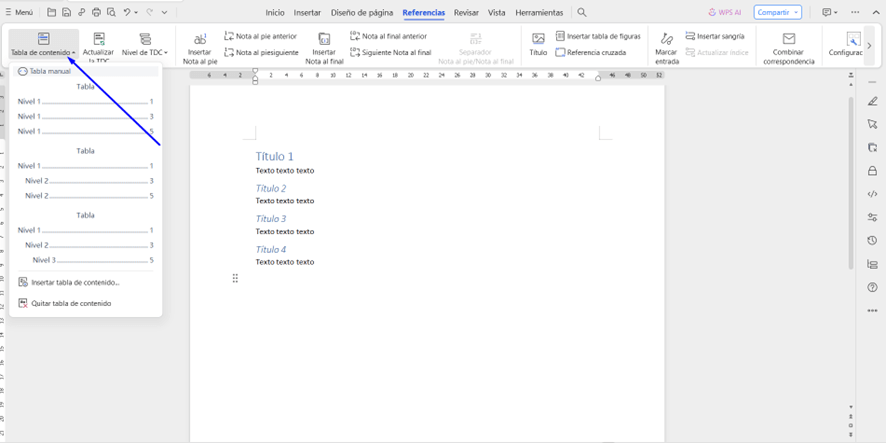The width and height of the screenshot is (886, 443).
Task: Click the Título 1 heading in document
Action: [x=275, y=157]
